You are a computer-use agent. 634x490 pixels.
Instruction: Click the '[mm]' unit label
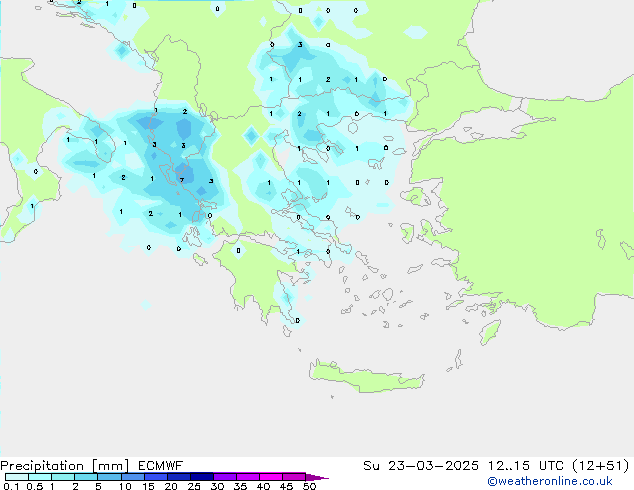pyautogui.click(x=110, y=466)
